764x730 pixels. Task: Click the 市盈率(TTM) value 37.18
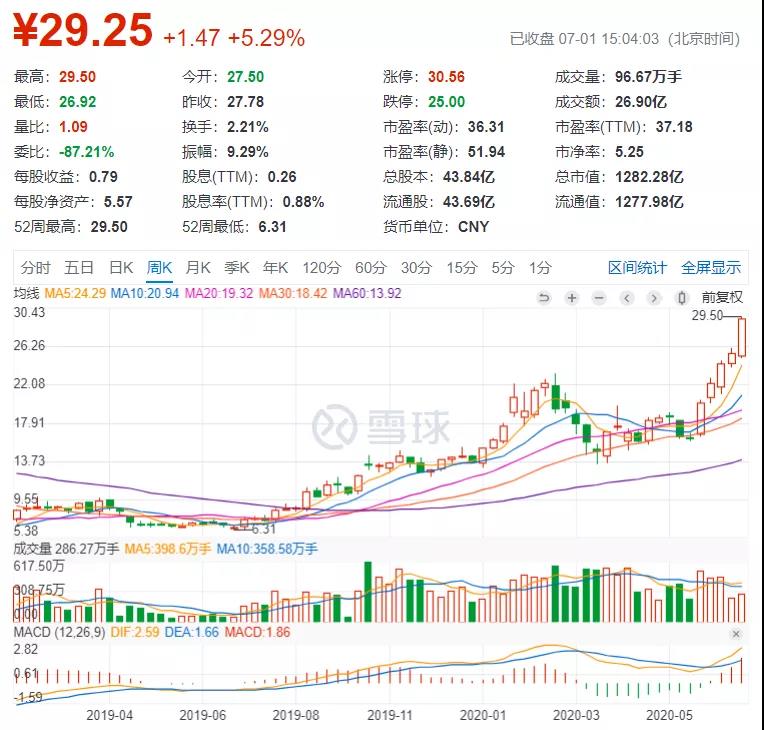pos(674,127)
